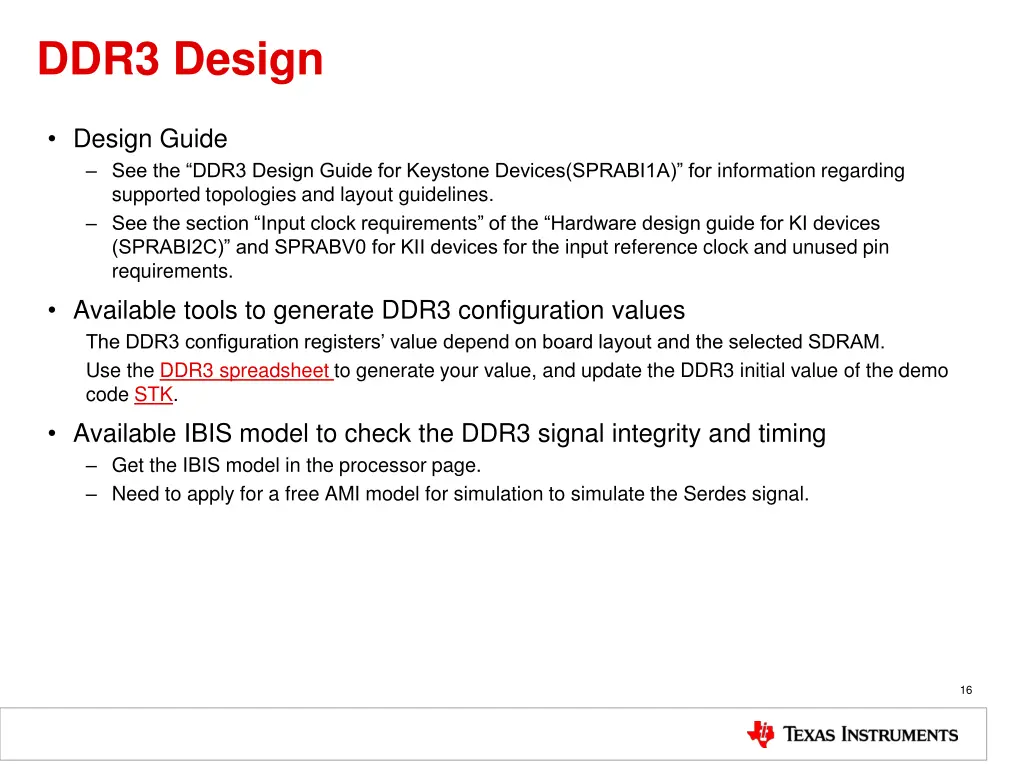Viewport: 1024px width, 768px height.
Task: Open the DDR3 spreadsheet link
Action: [246, 370]
